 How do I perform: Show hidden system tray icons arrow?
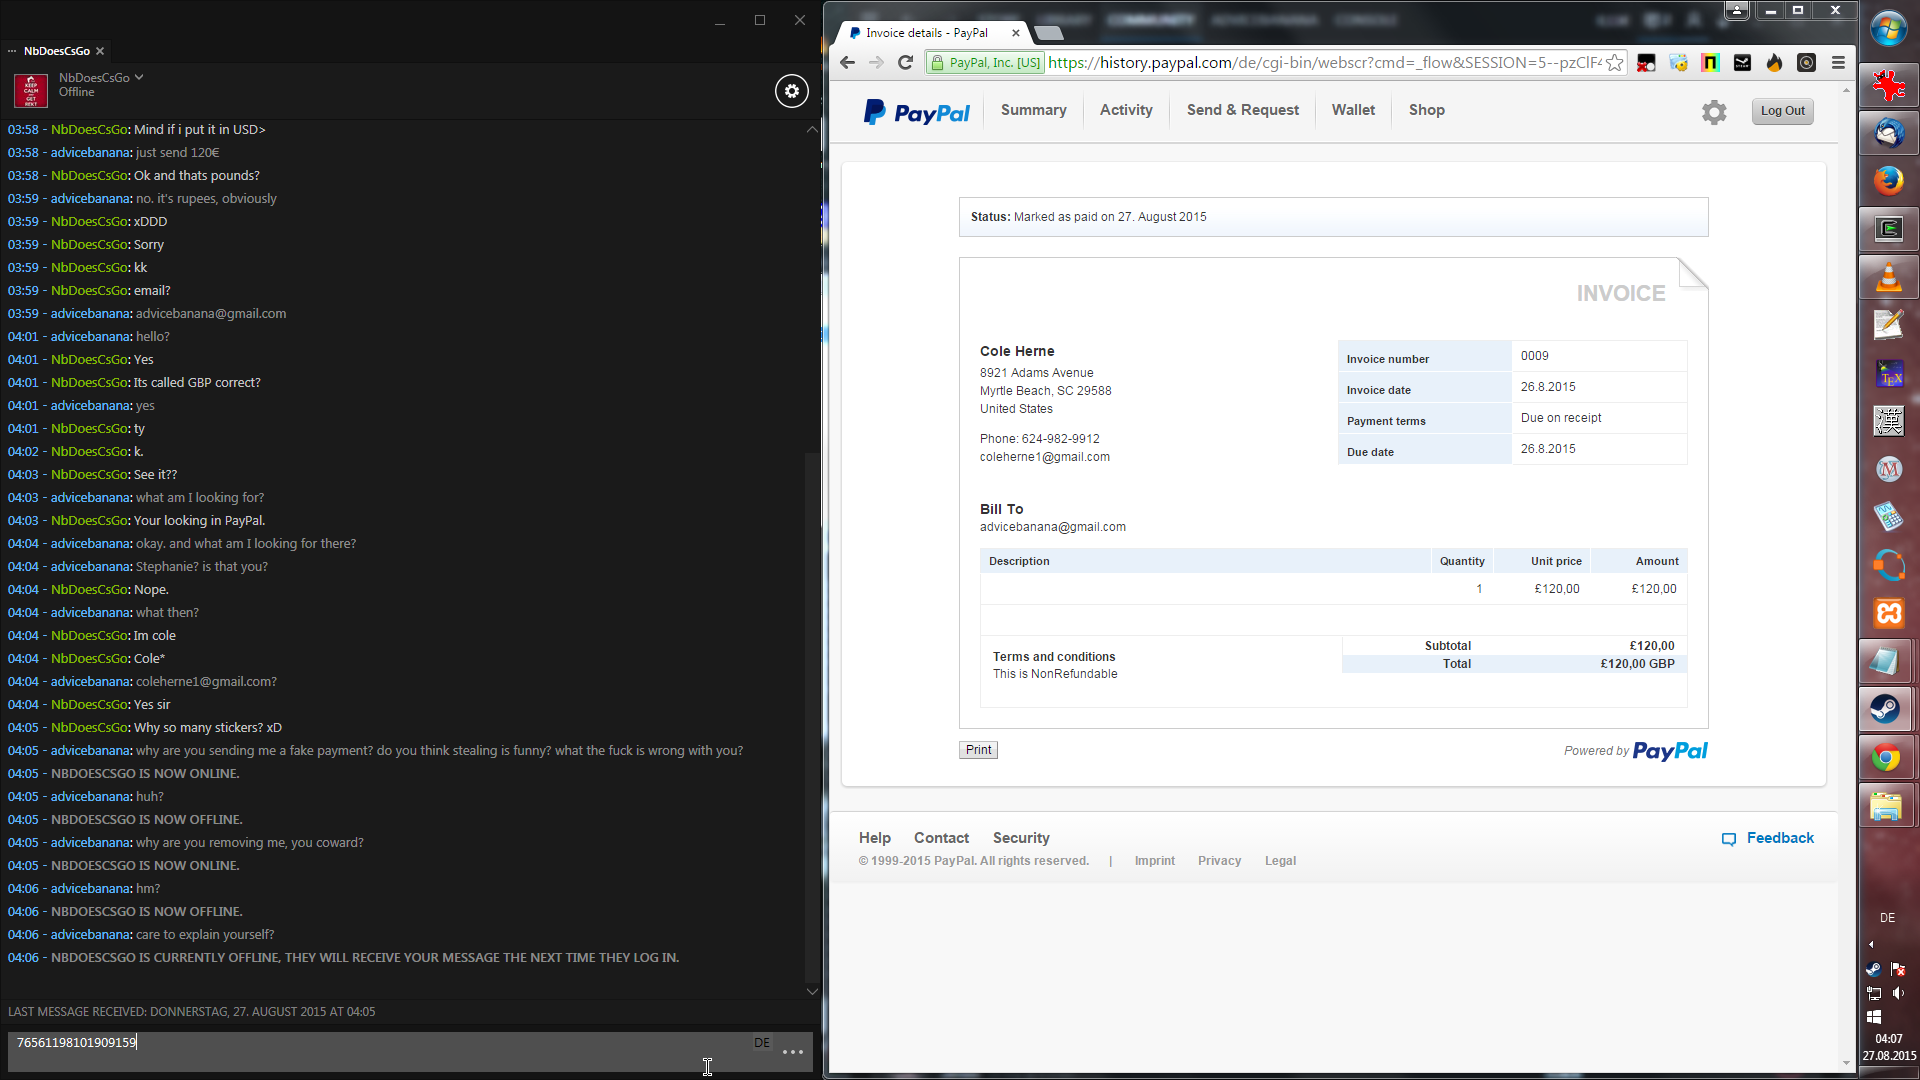tap(1871, 944)
